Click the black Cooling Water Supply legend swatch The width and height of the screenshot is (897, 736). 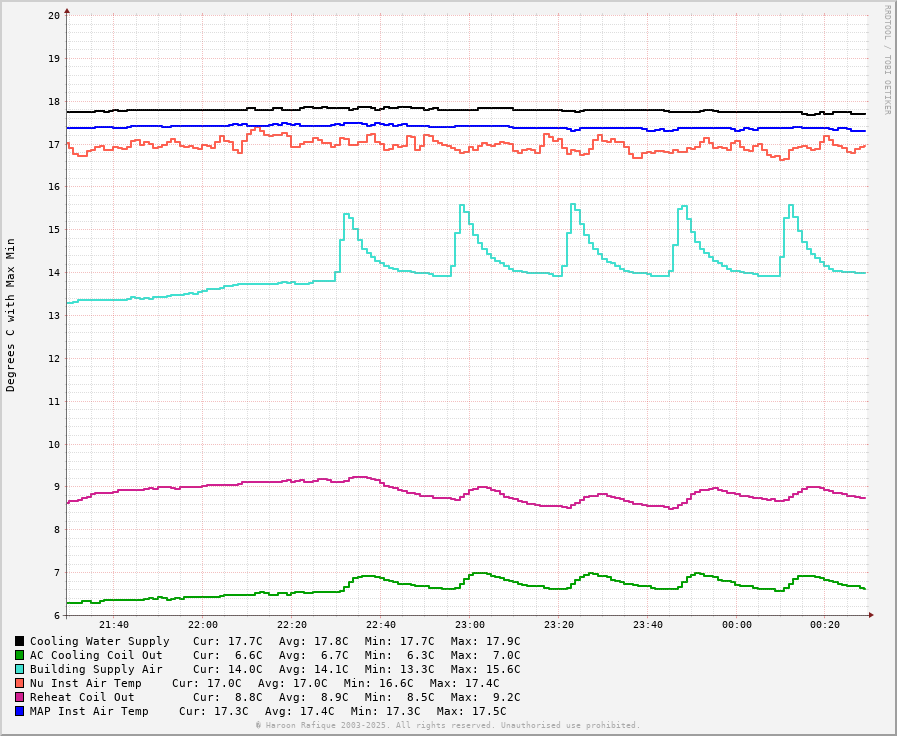[x=19, y=641]
